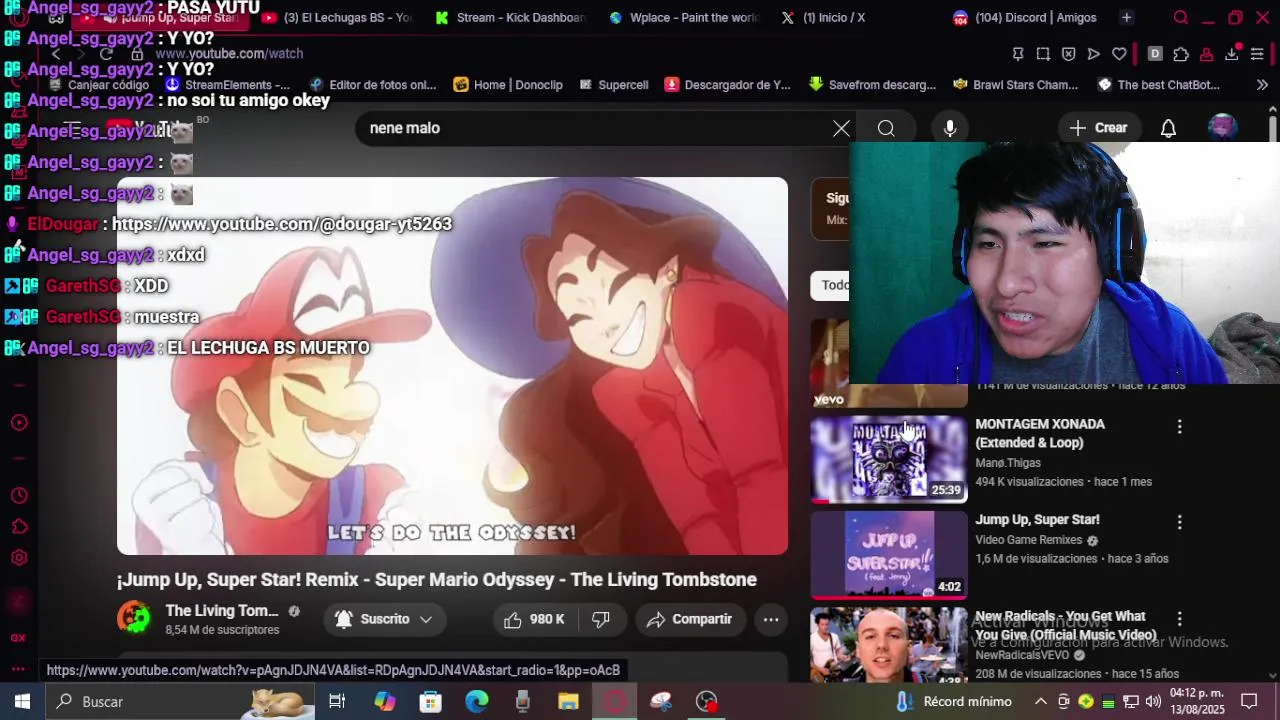
Task: Click the address bar URL www.youtube.com/watch
Action: 229,54
